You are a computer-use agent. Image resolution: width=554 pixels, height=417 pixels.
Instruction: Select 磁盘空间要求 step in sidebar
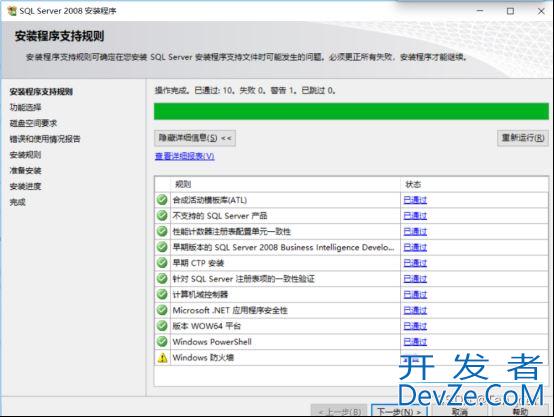pyautogui.click(x=33, y=123)
